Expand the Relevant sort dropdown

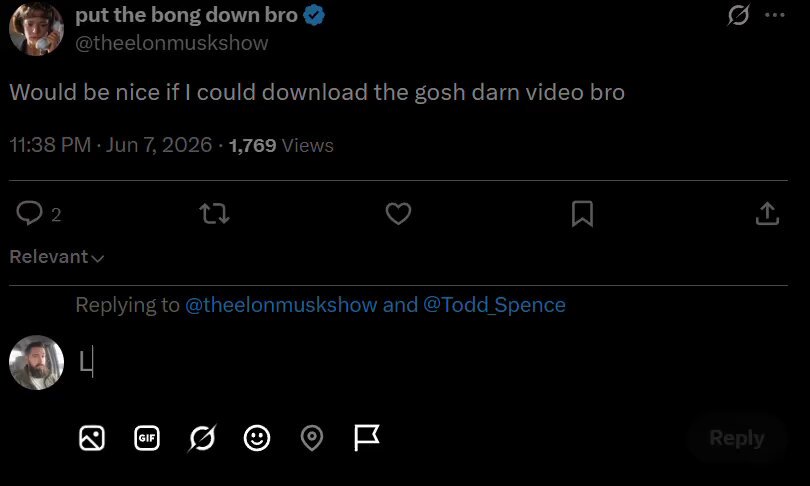[57, 257]
